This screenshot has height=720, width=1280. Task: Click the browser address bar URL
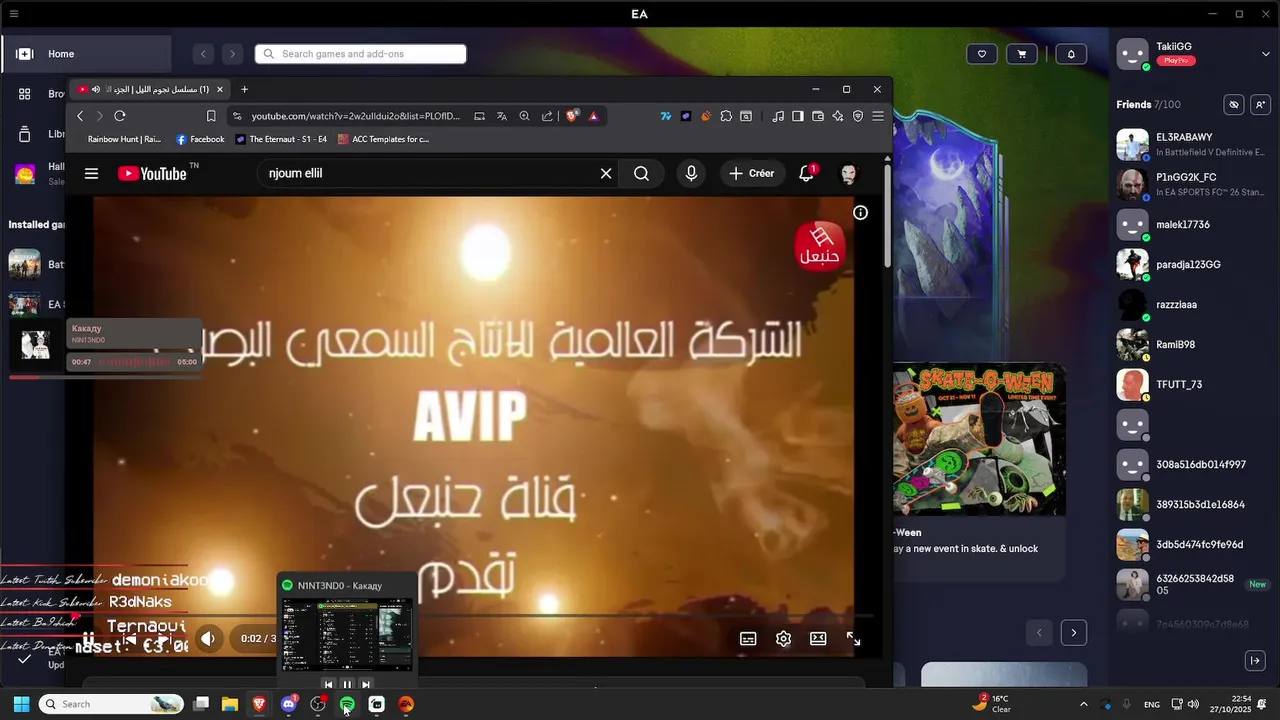(x=355, y=116)
